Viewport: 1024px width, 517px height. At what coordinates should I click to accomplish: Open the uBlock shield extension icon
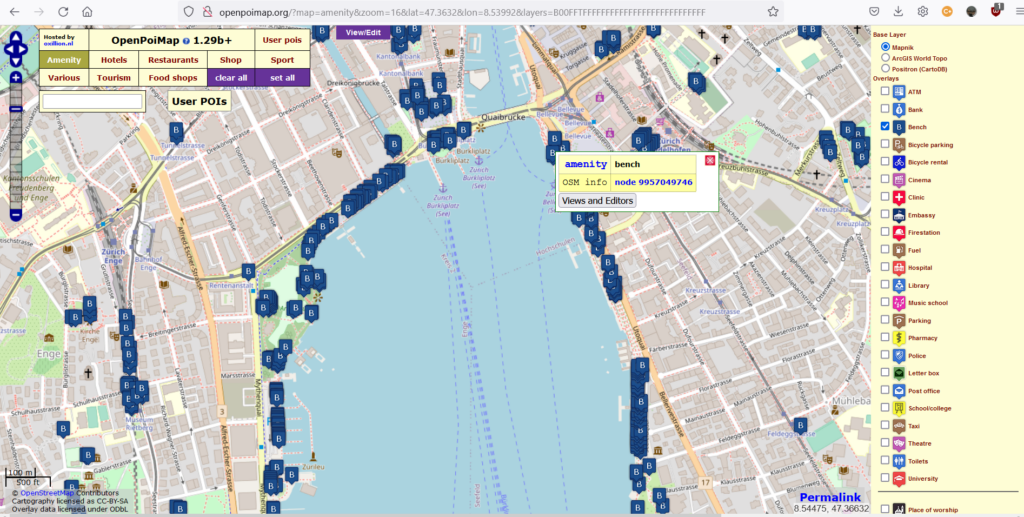click(997, 11)
